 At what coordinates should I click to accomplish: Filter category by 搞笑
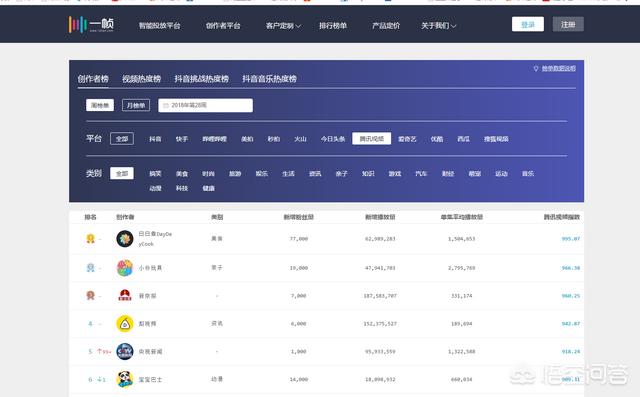[x=155, y=174]
